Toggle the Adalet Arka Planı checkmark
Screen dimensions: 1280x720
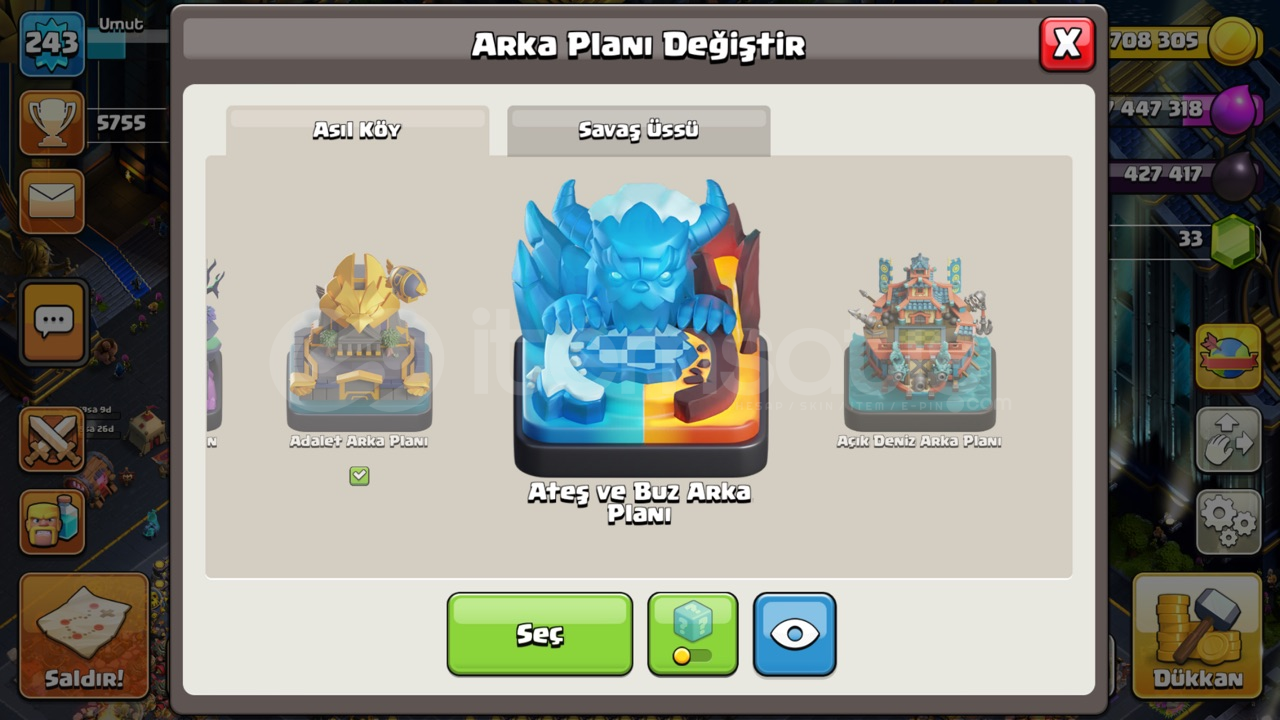pyautogui.click(x=359, y=476)
